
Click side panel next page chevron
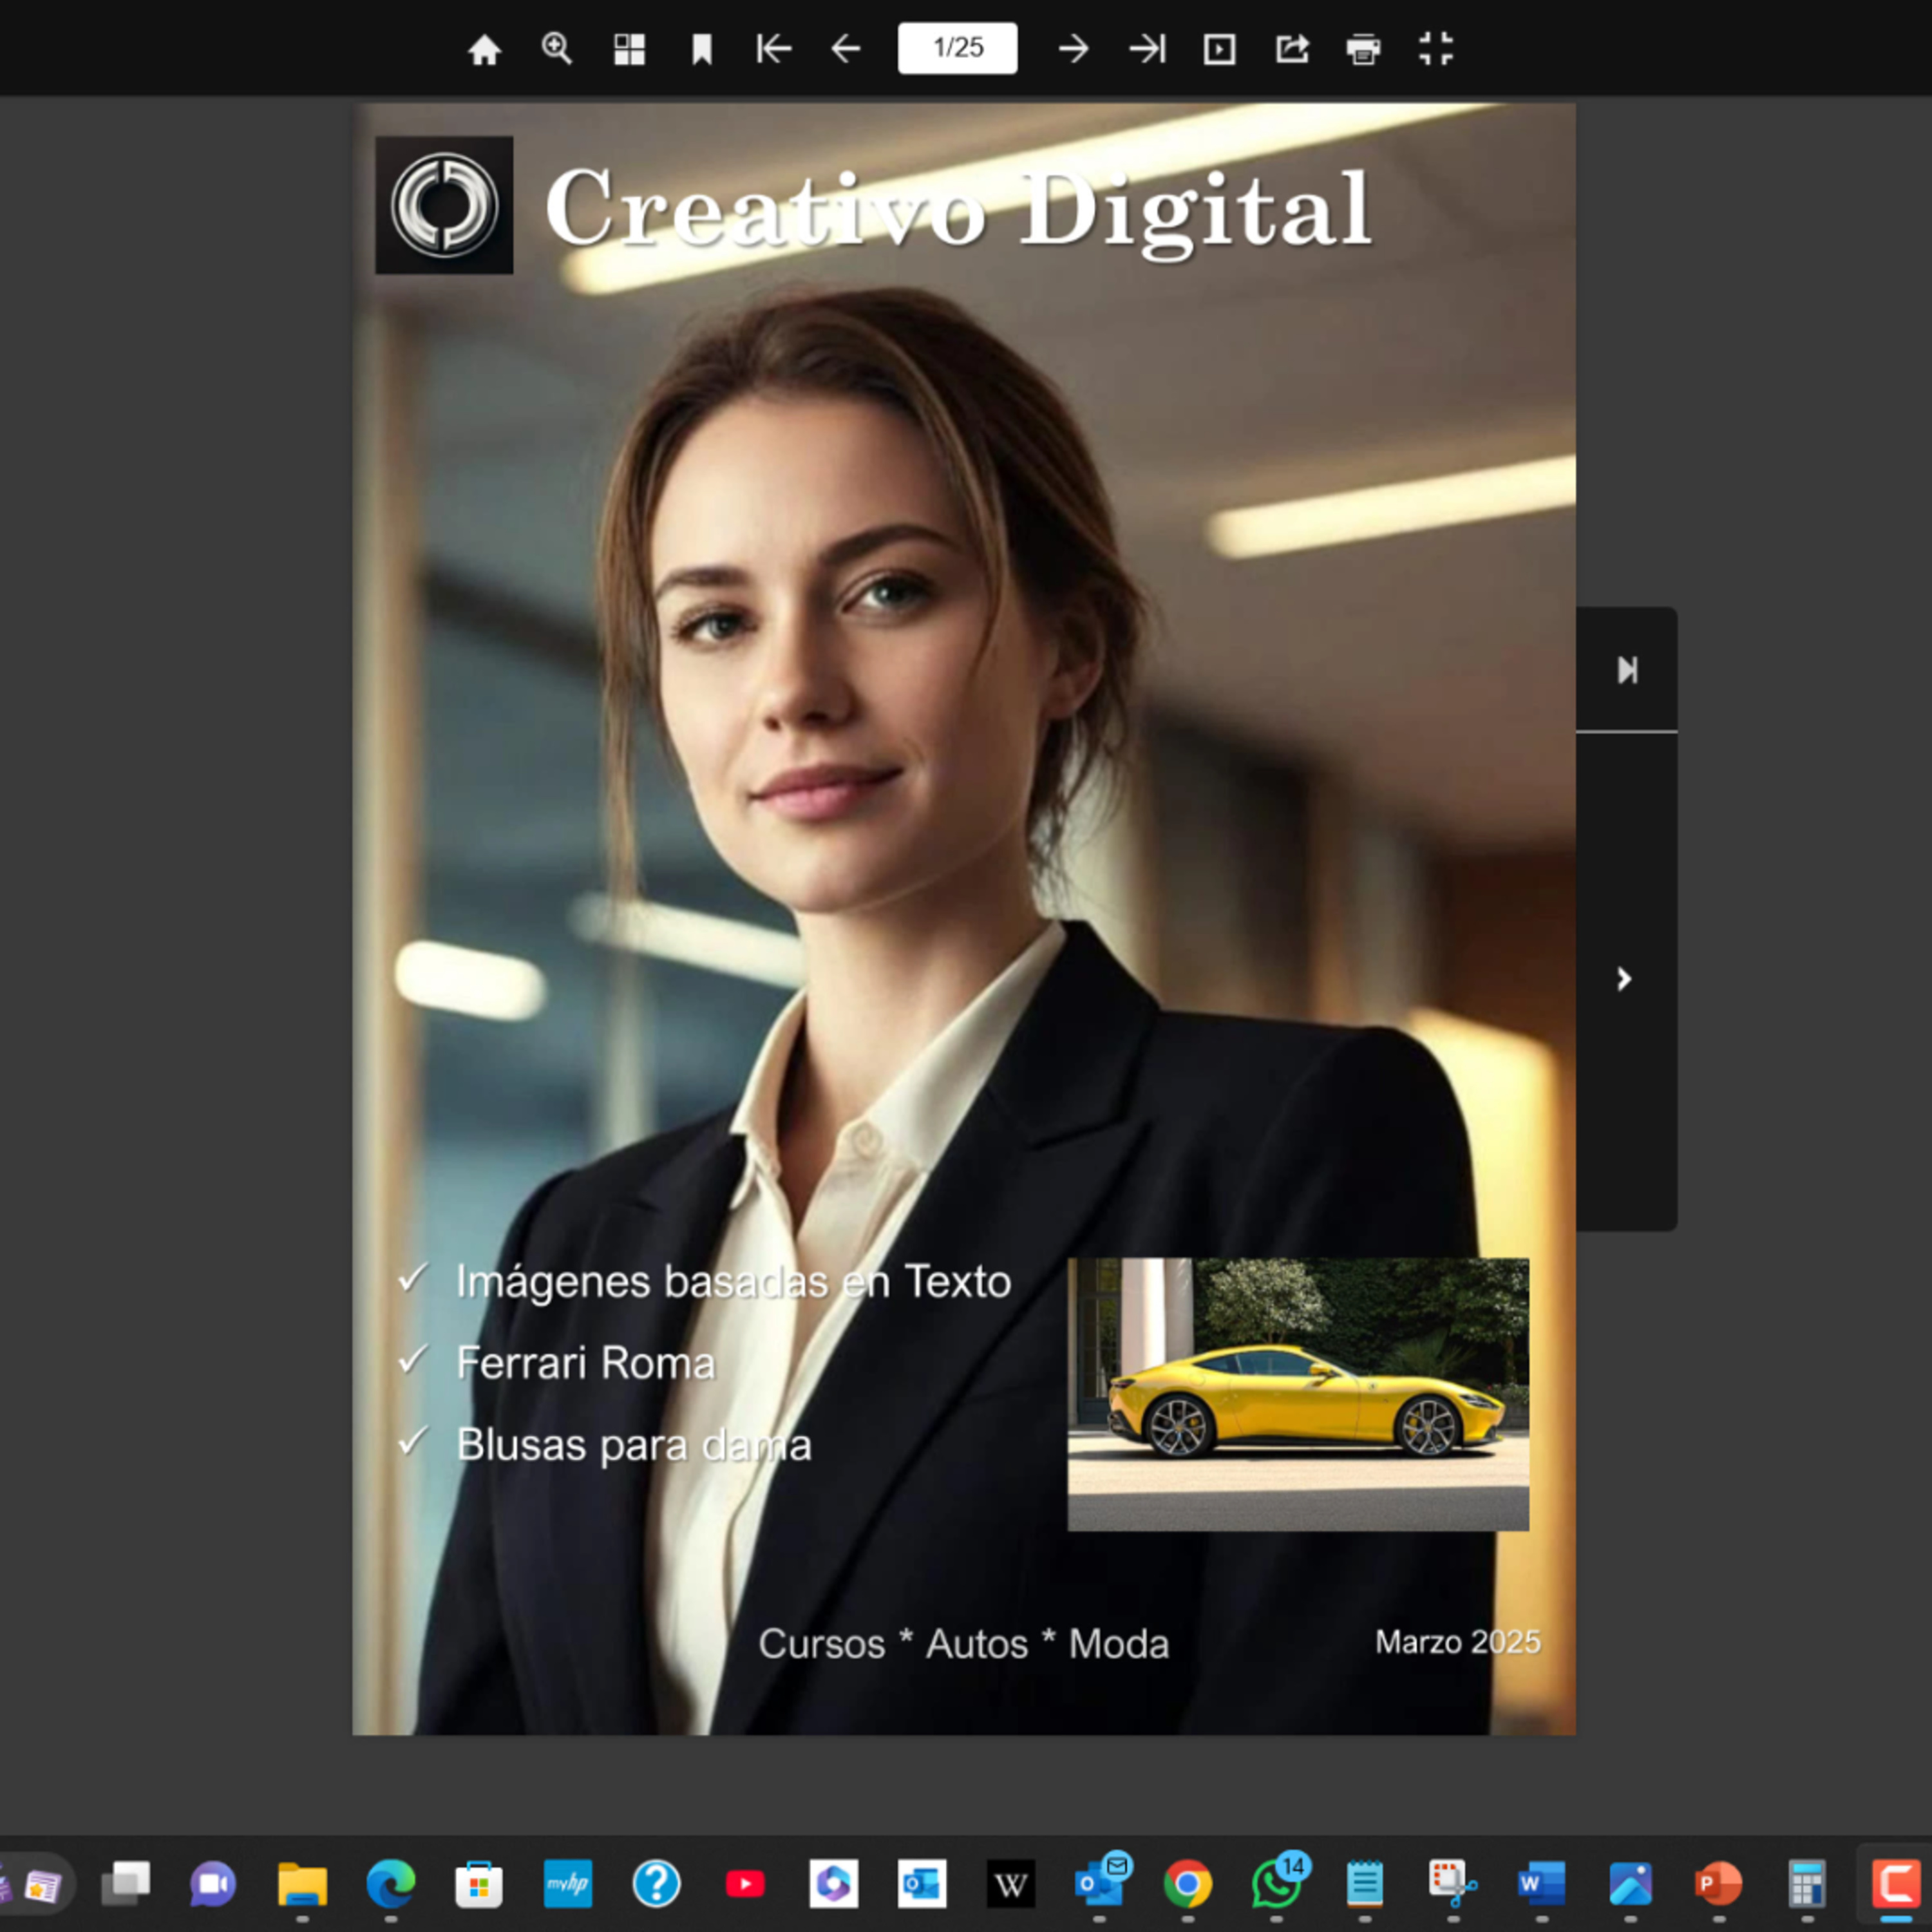coord(1625,979)
